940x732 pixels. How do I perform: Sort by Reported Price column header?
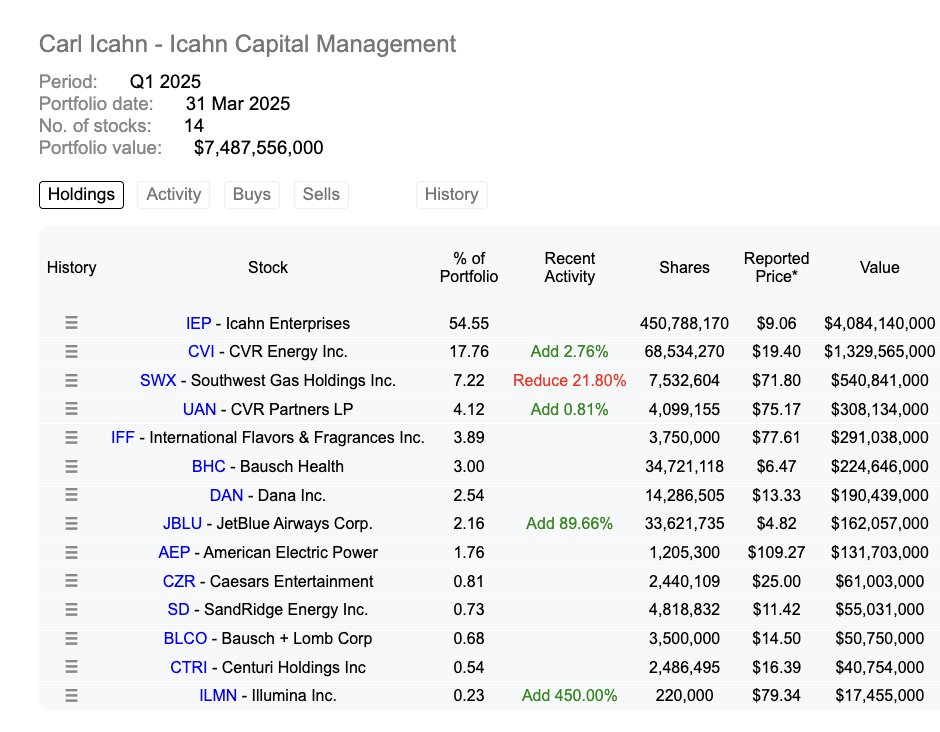click(776, 267)
